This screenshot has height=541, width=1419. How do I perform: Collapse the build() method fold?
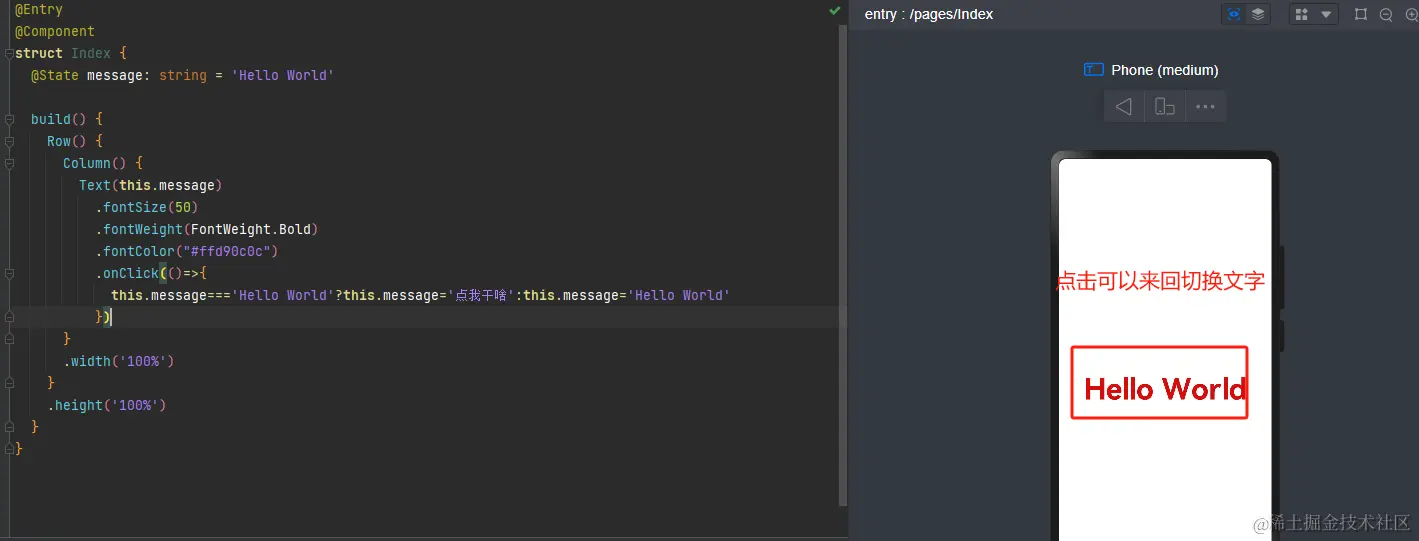pos(9,119)
